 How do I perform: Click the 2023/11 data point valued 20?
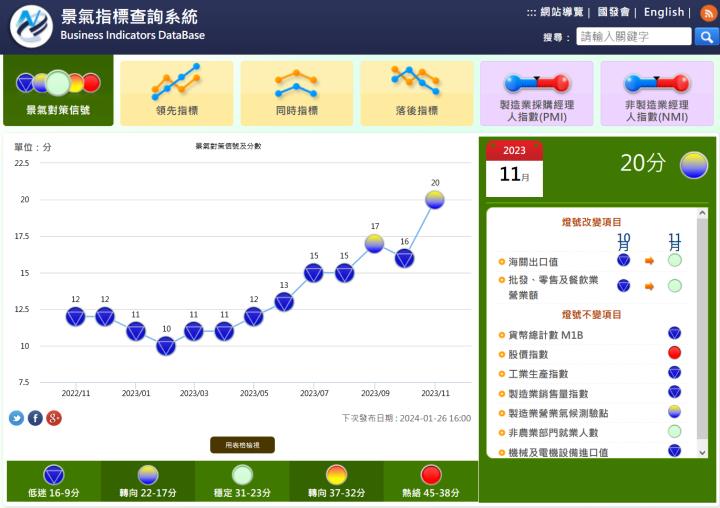pyautogui.click(x=434, y=200)
